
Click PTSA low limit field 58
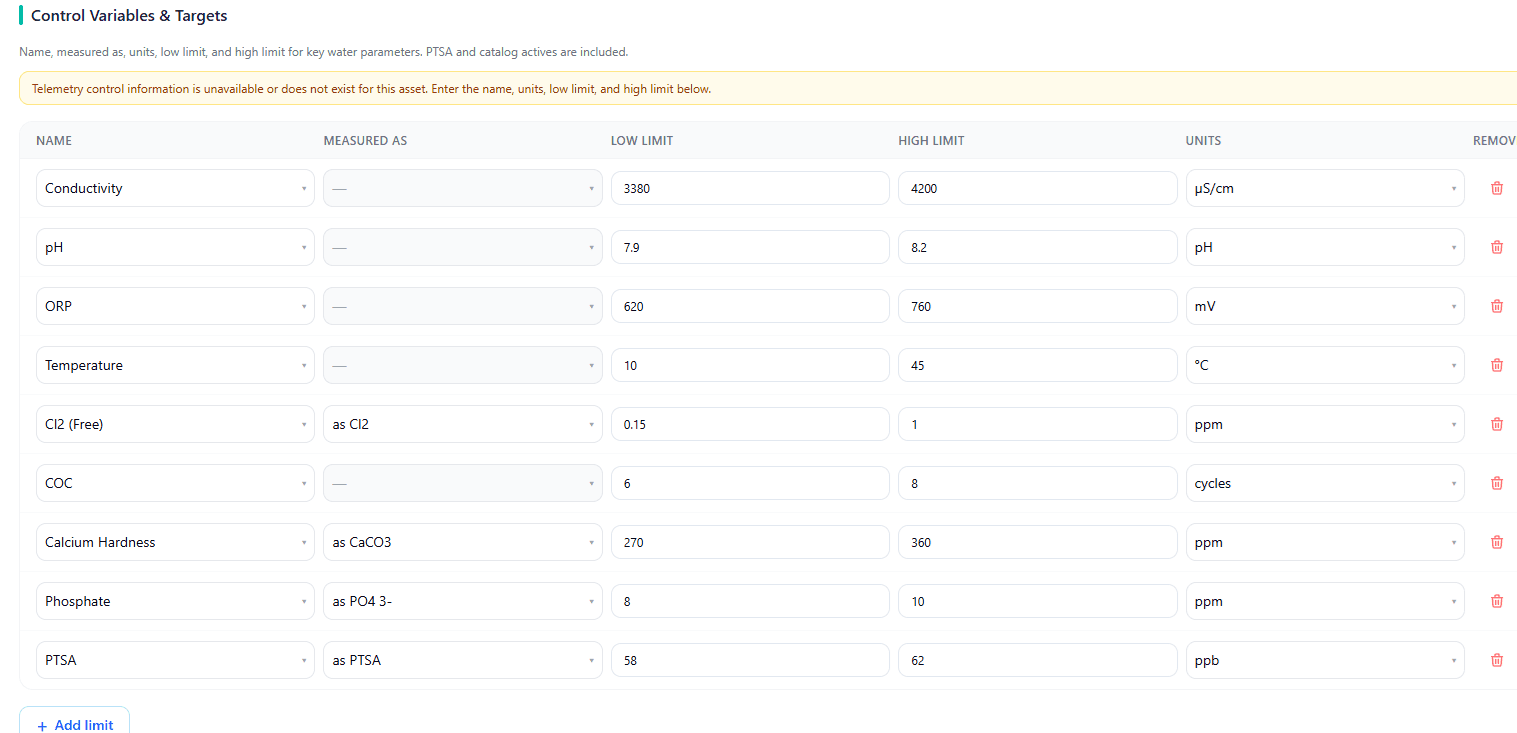[750, 660]
